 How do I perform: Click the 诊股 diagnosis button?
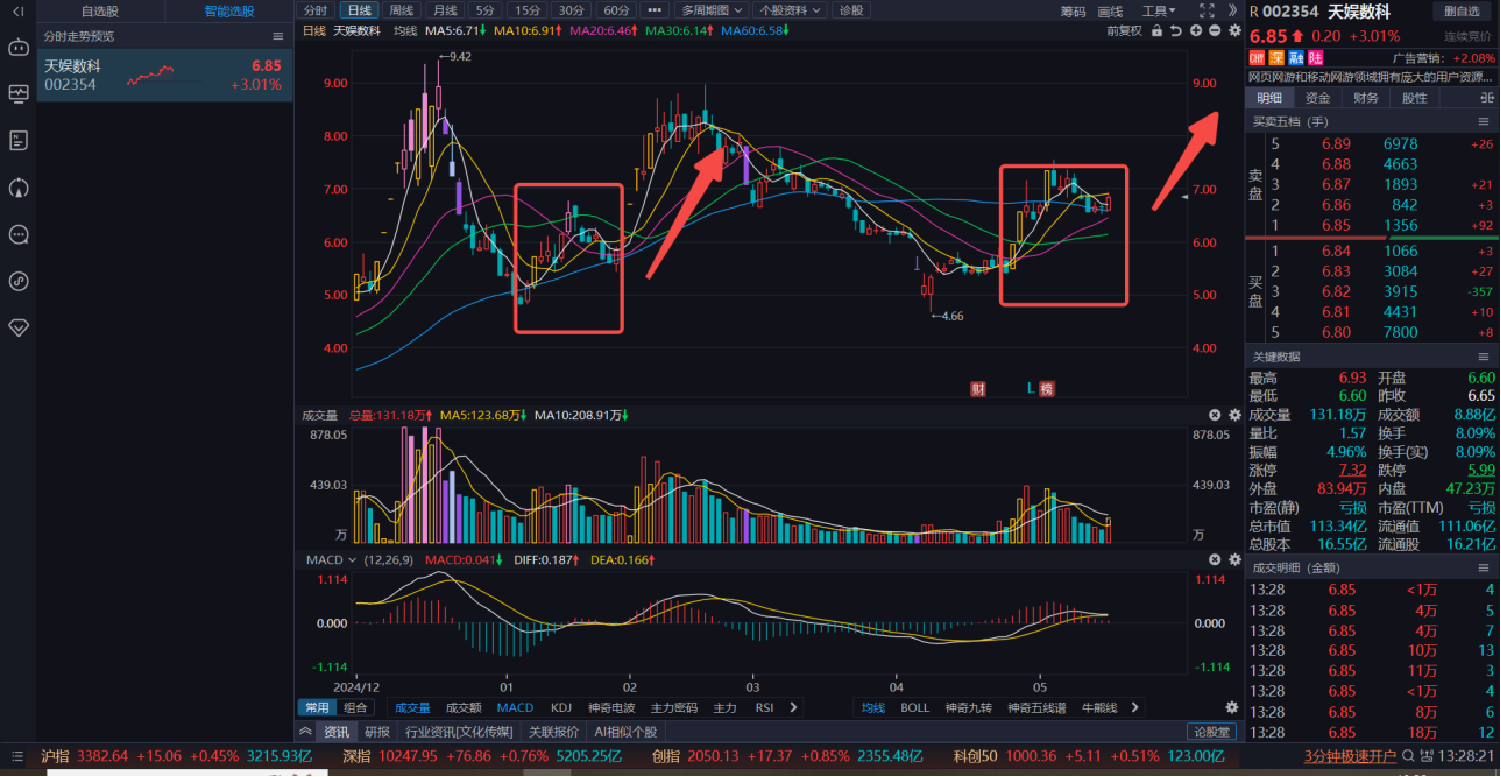[x=851, y=10]
